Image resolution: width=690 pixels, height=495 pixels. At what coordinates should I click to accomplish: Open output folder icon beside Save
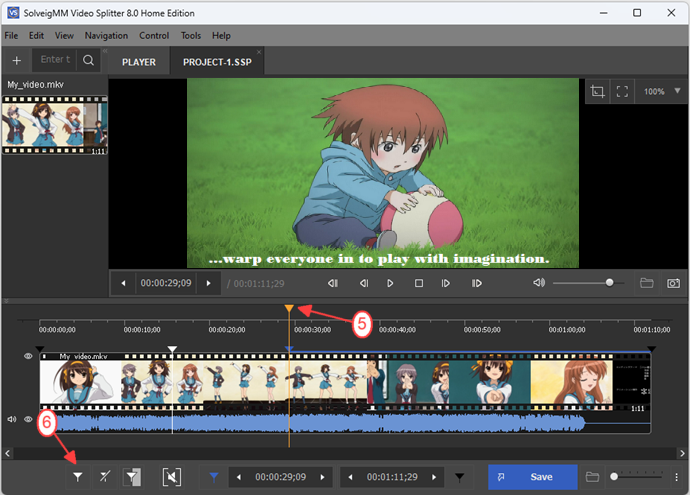[592, 477]
